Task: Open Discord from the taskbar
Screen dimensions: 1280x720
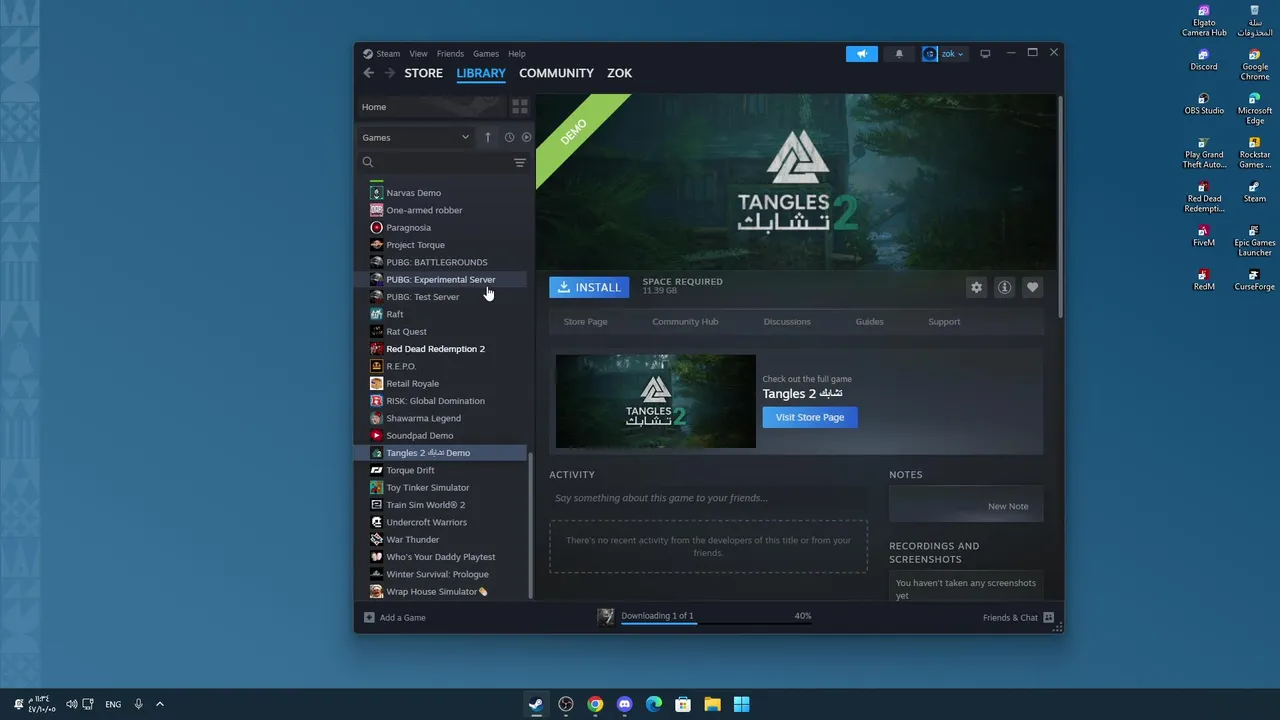Action: 625,704
